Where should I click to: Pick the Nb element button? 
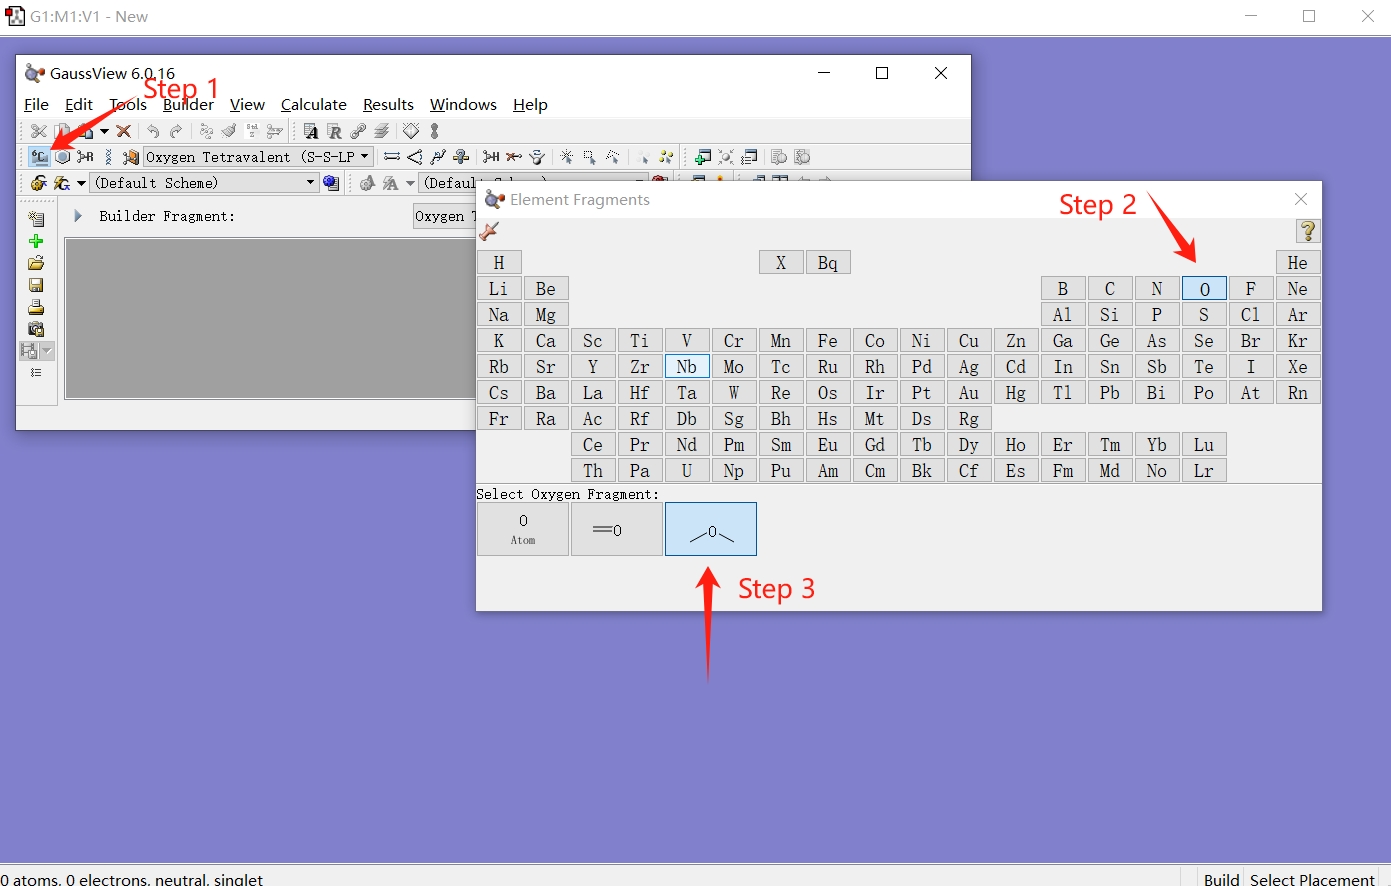(x=686, y=367)
